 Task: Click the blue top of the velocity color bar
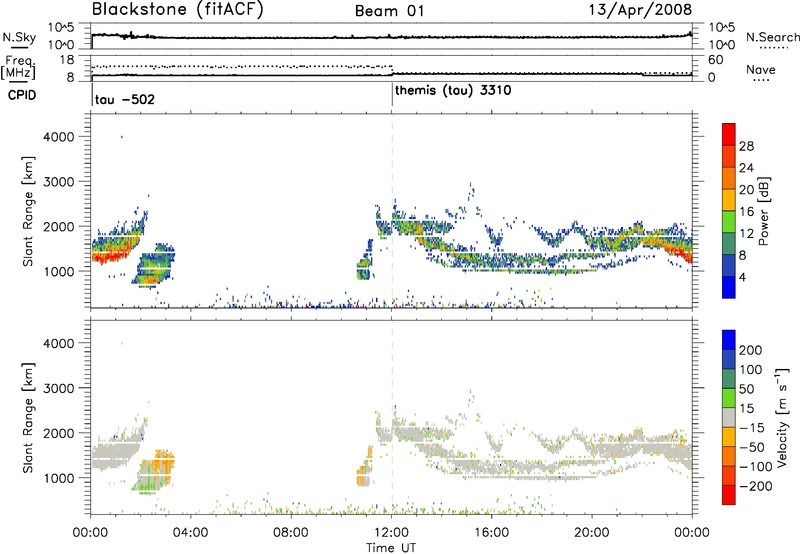pyautogui.click(x=729, y=340)
